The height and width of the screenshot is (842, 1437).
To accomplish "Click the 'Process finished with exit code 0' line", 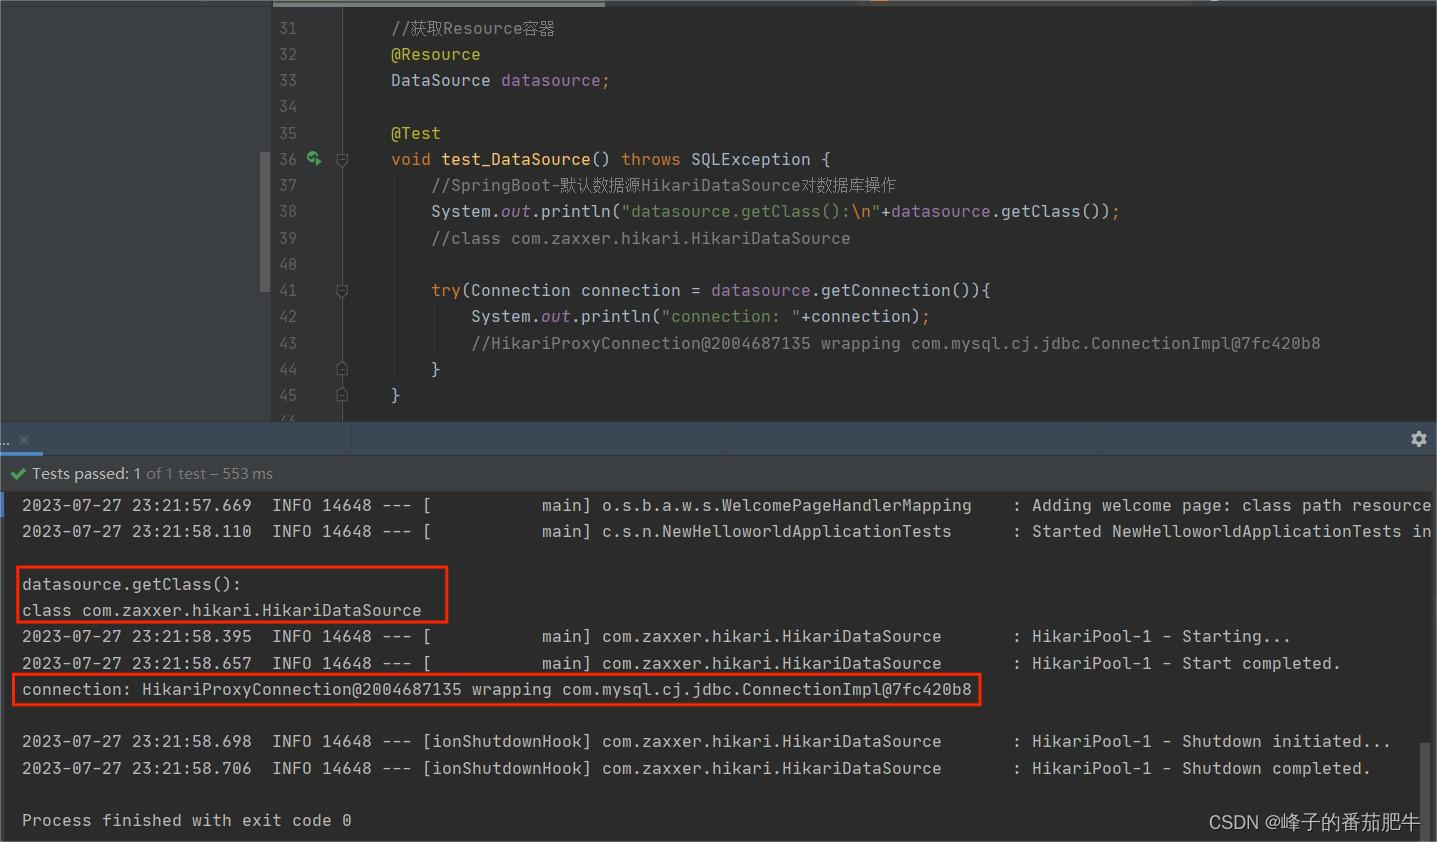I will click(x=186, y=820).
